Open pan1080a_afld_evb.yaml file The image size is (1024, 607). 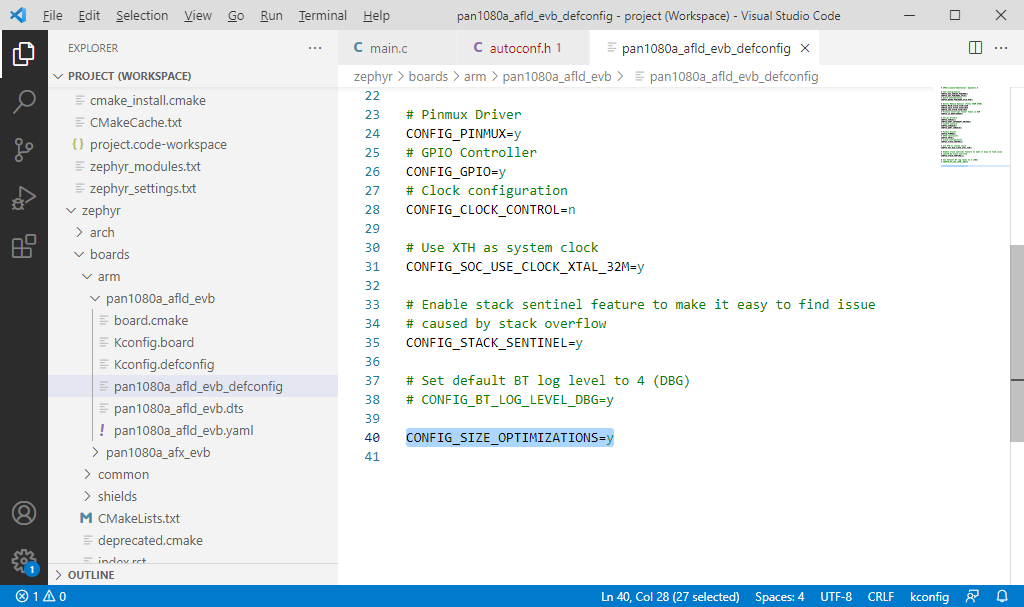click(193, 431)
